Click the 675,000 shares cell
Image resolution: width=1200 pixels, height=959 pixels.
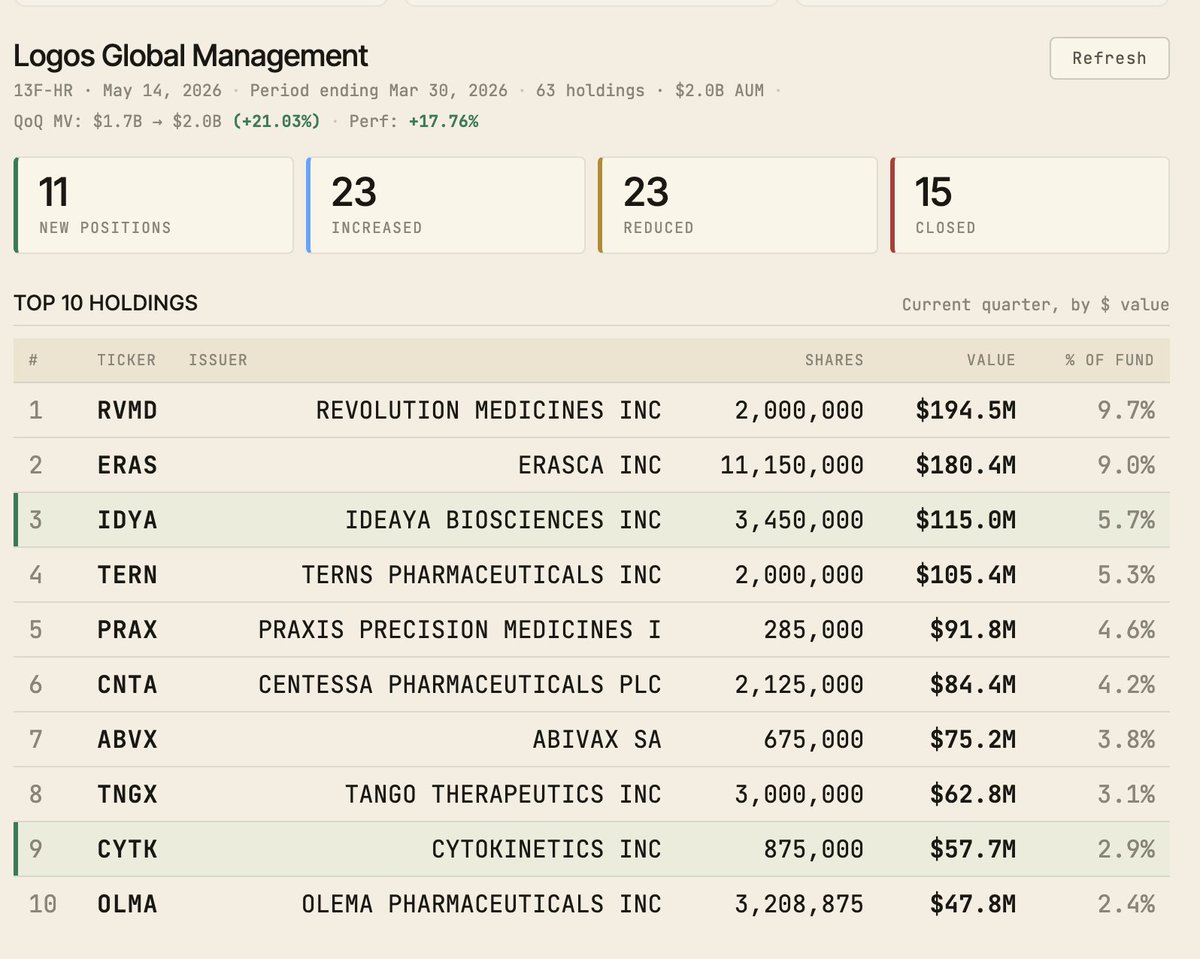pos(814,740)
